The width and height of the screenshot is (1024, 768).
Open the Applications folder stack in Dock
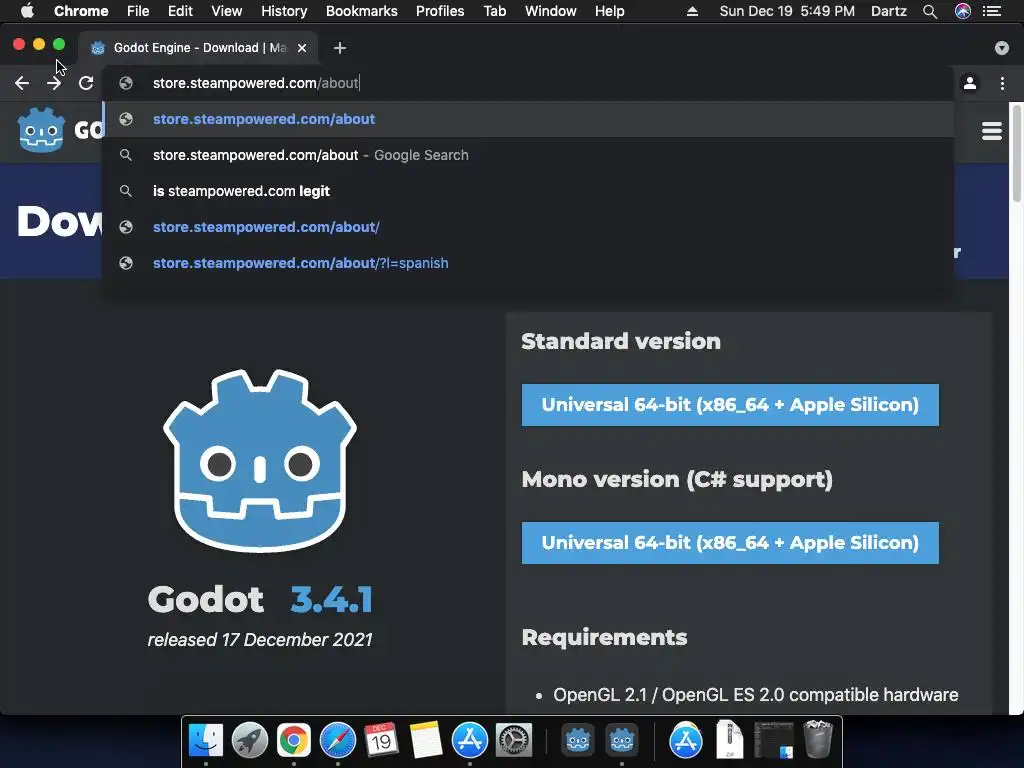point(686,741)
